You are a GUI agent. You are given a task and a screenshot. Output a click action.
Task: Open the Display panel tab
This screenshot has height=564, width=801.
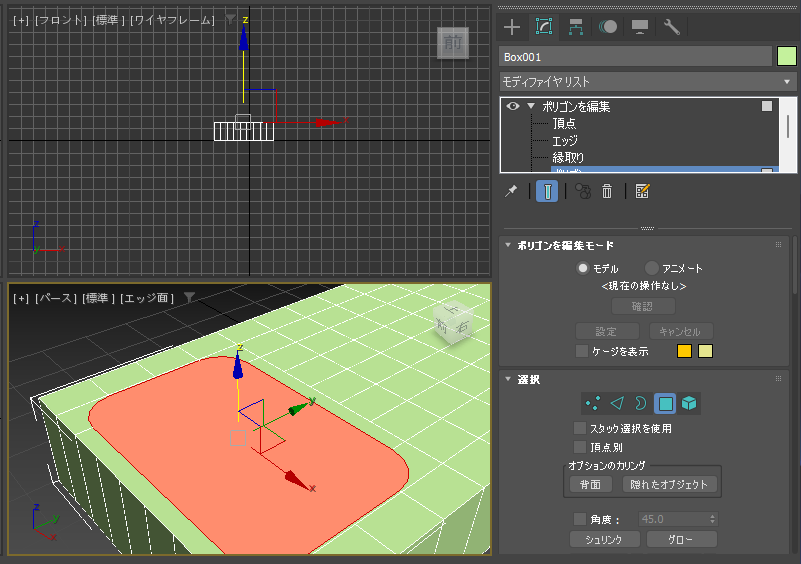[x=640, y=27]
